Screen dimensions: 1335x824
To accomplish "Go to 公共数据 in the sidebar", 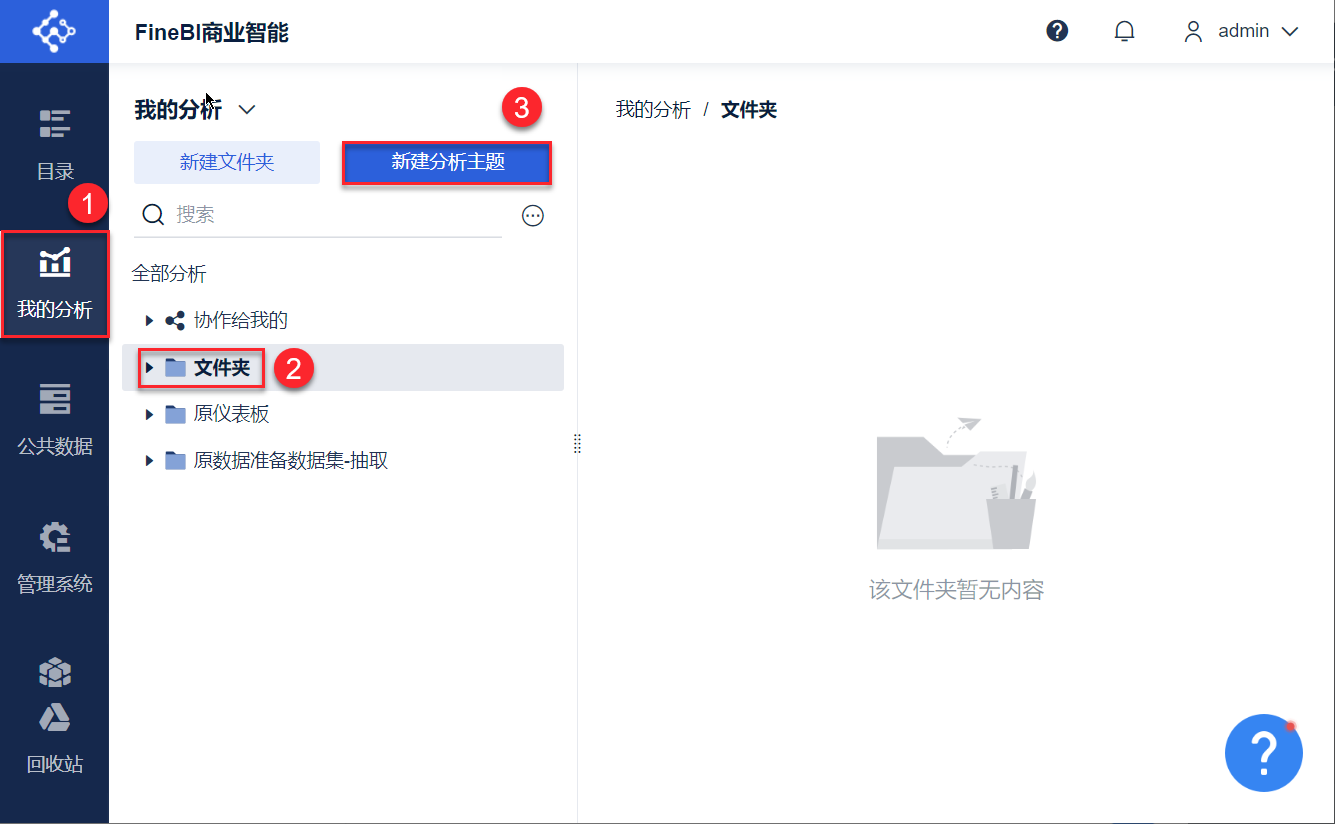I will [55, 418].
